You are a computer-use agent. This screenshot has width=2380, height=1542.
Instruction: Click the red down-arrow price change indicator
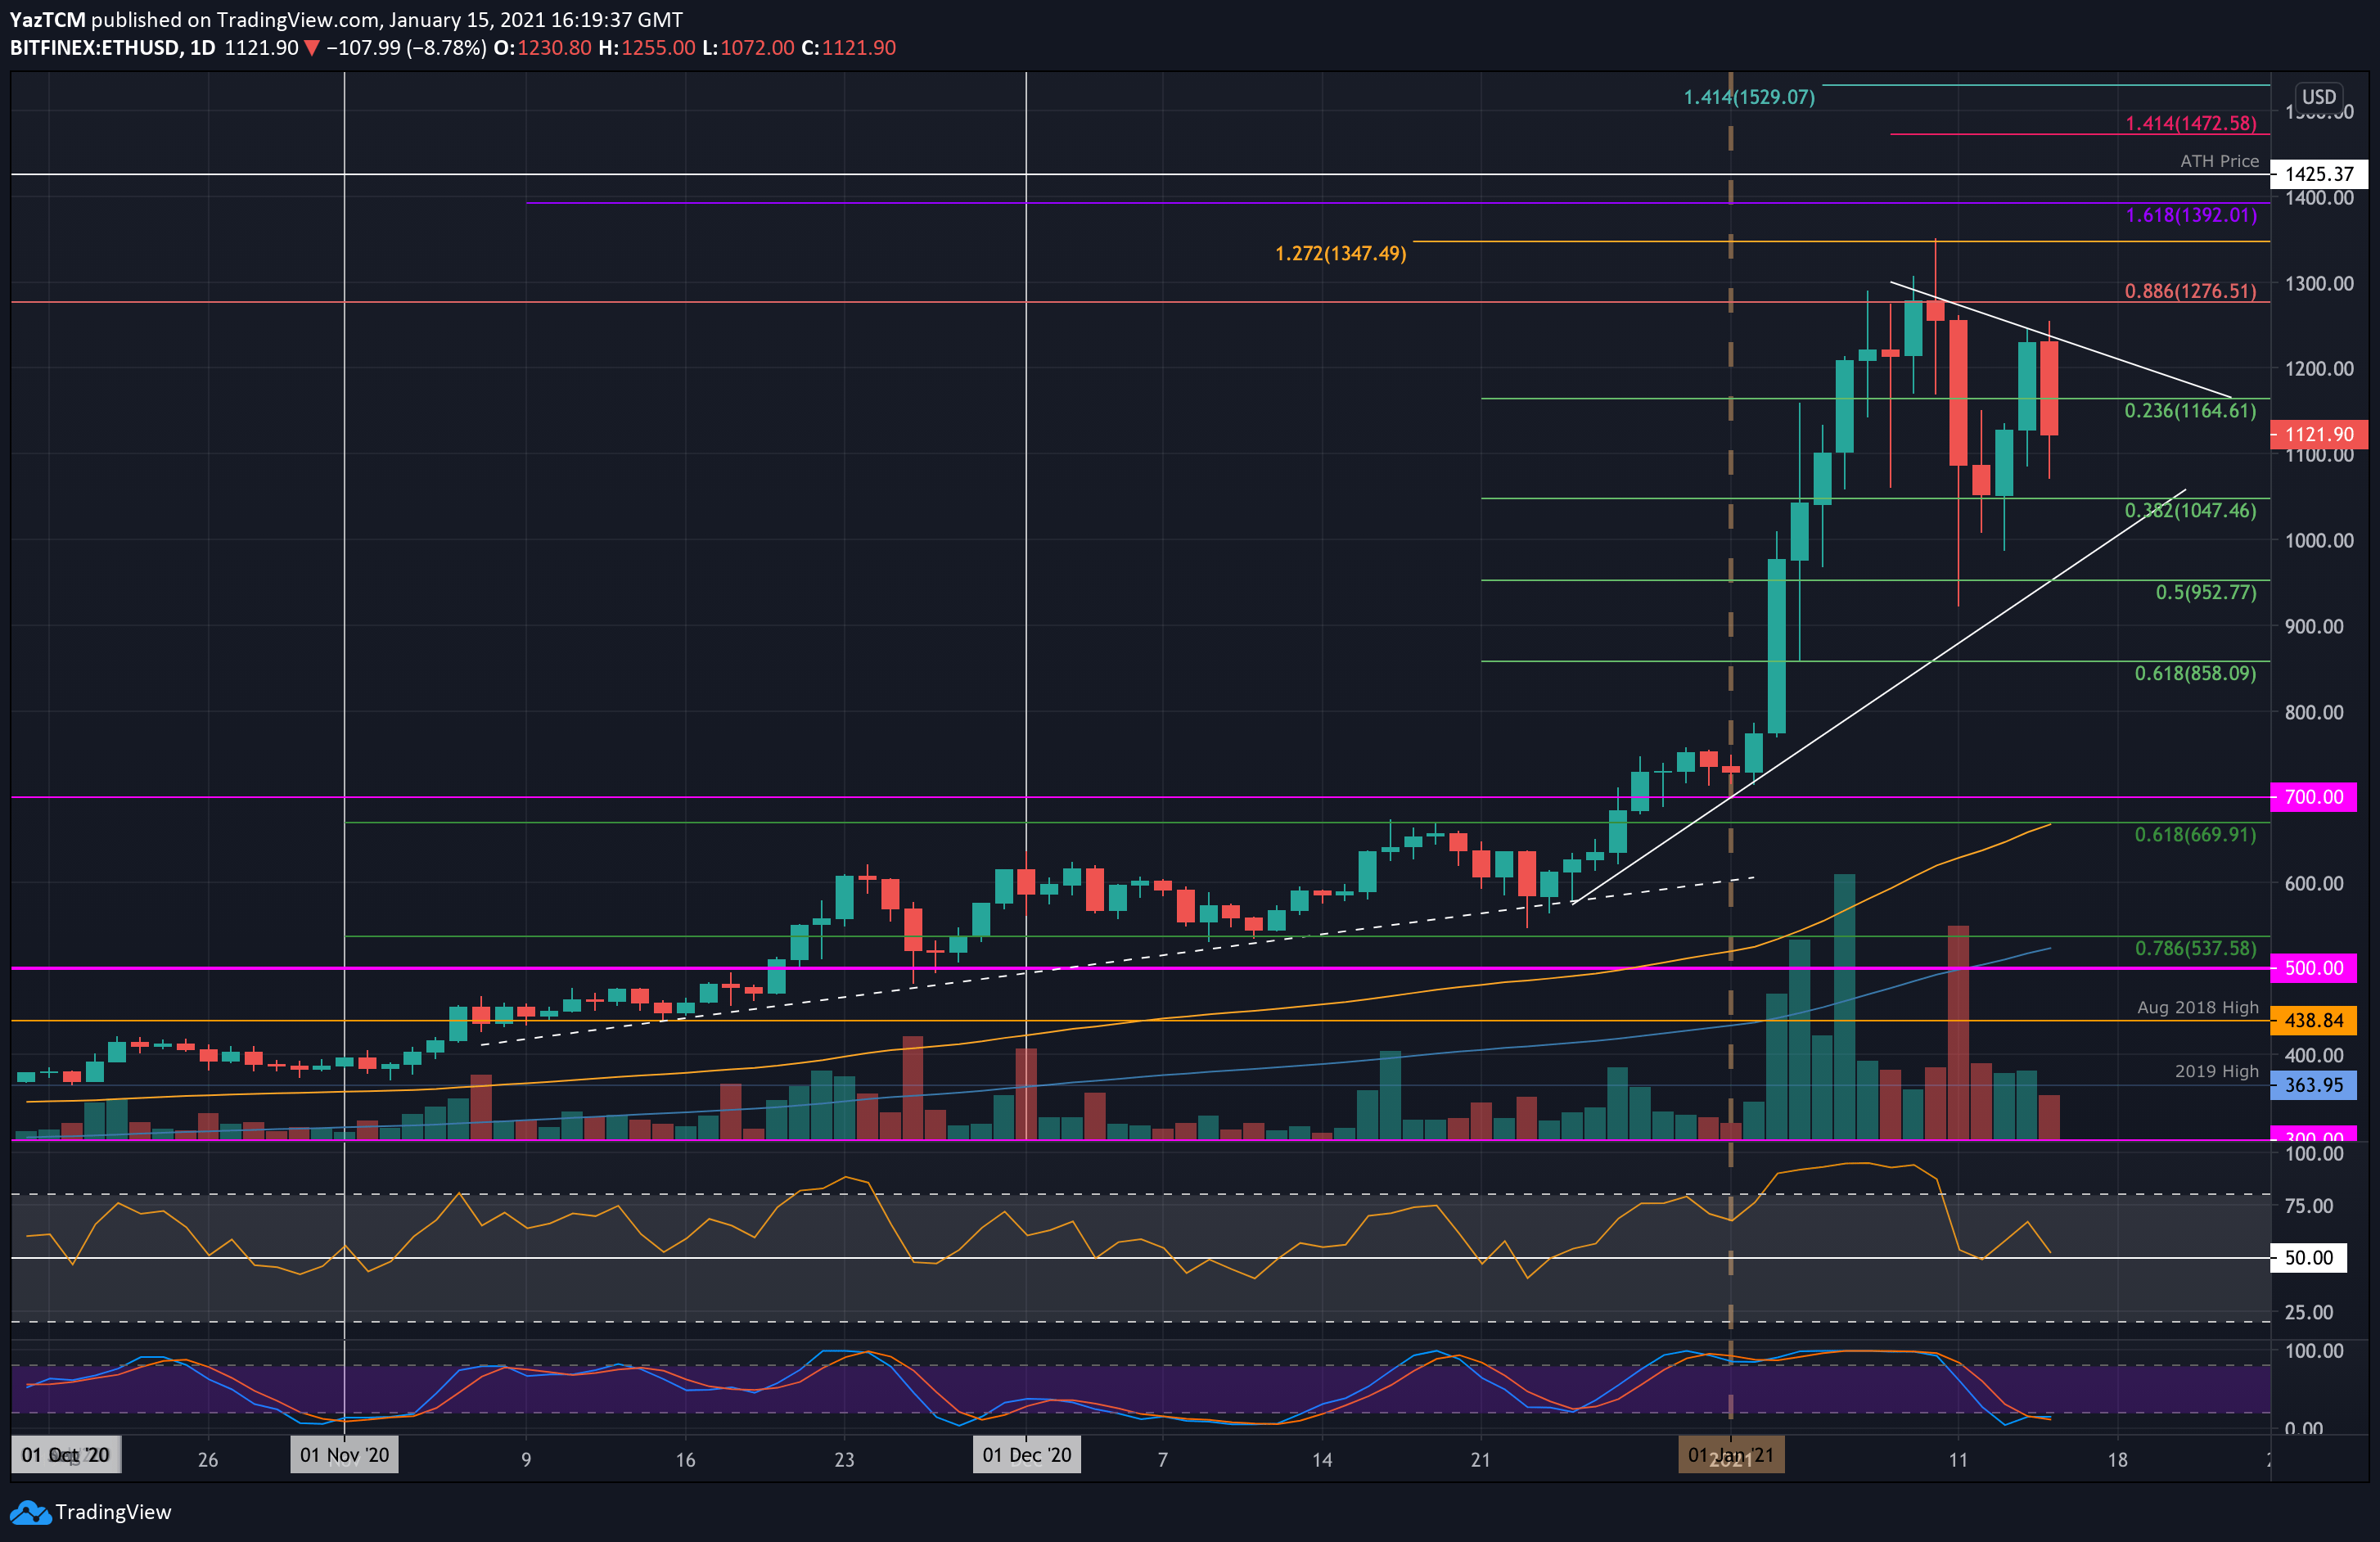(312, 48)
